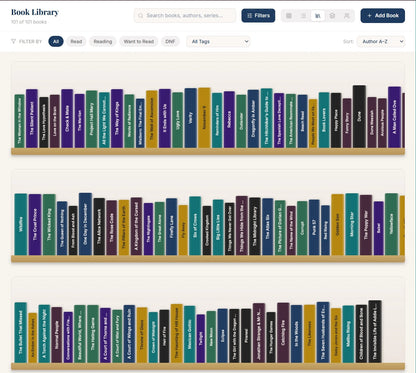Select the Babel book spine
The height and width of the screenshot is (373, 416).
(379, 228)
